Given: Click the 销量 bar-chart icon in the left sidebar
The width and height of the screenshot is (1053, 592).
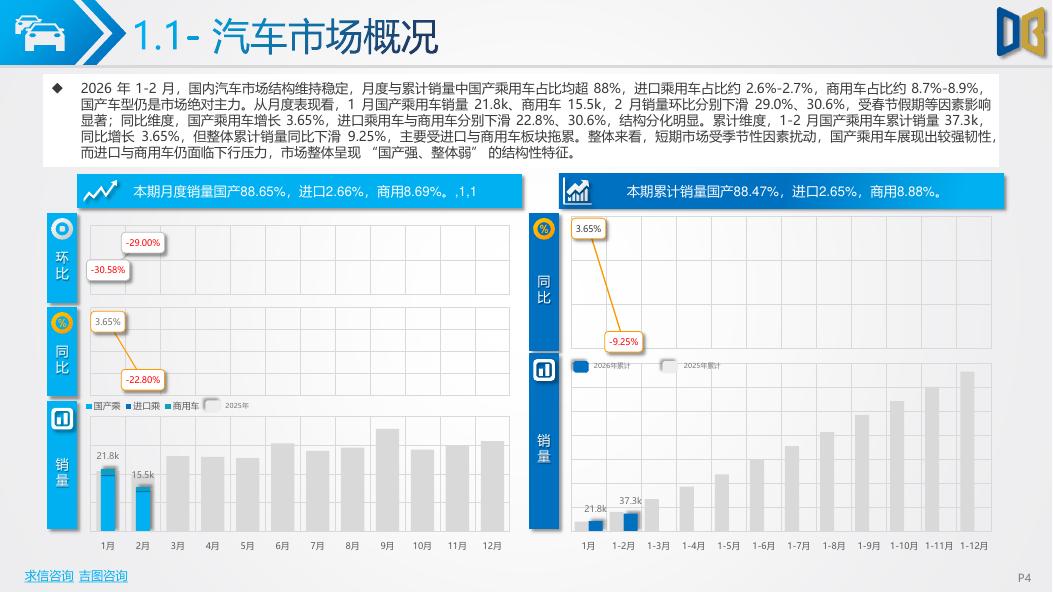Looking at the screenshot, I should pyautogui.click(x=61, y=419).
